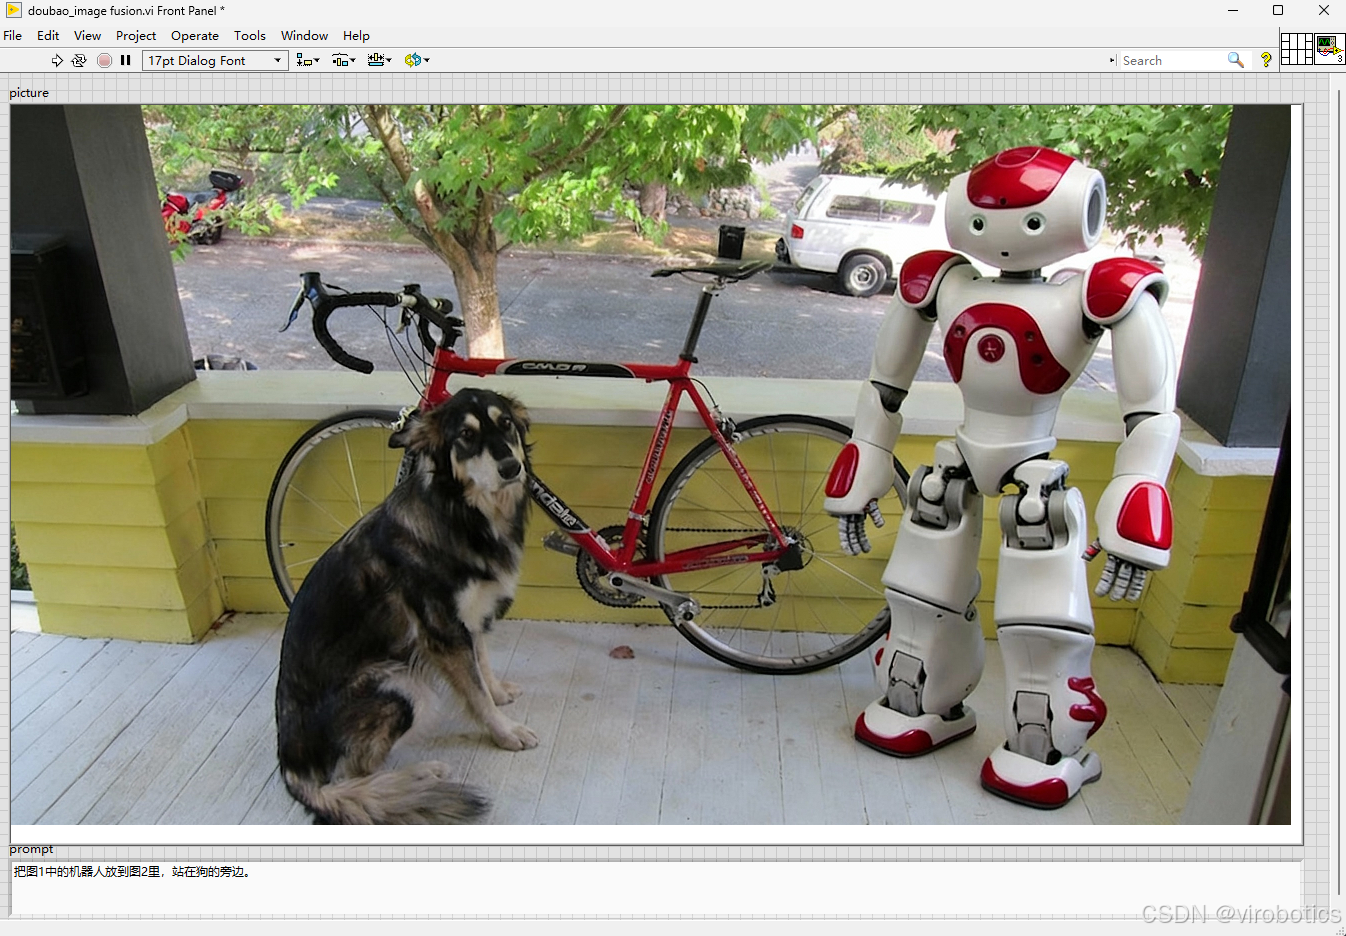Open the View menu

(x=87, y=35)
